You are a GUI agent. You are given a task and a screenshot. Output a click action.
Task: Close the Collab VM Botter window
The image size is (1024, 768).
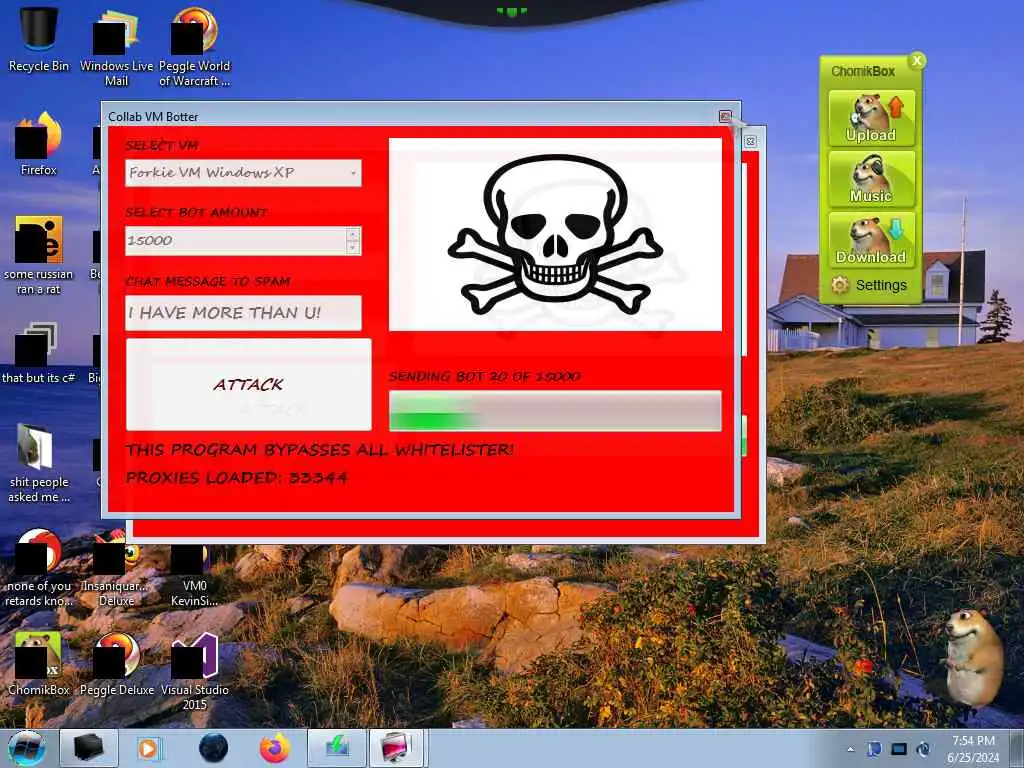click(x=725, y=116)
